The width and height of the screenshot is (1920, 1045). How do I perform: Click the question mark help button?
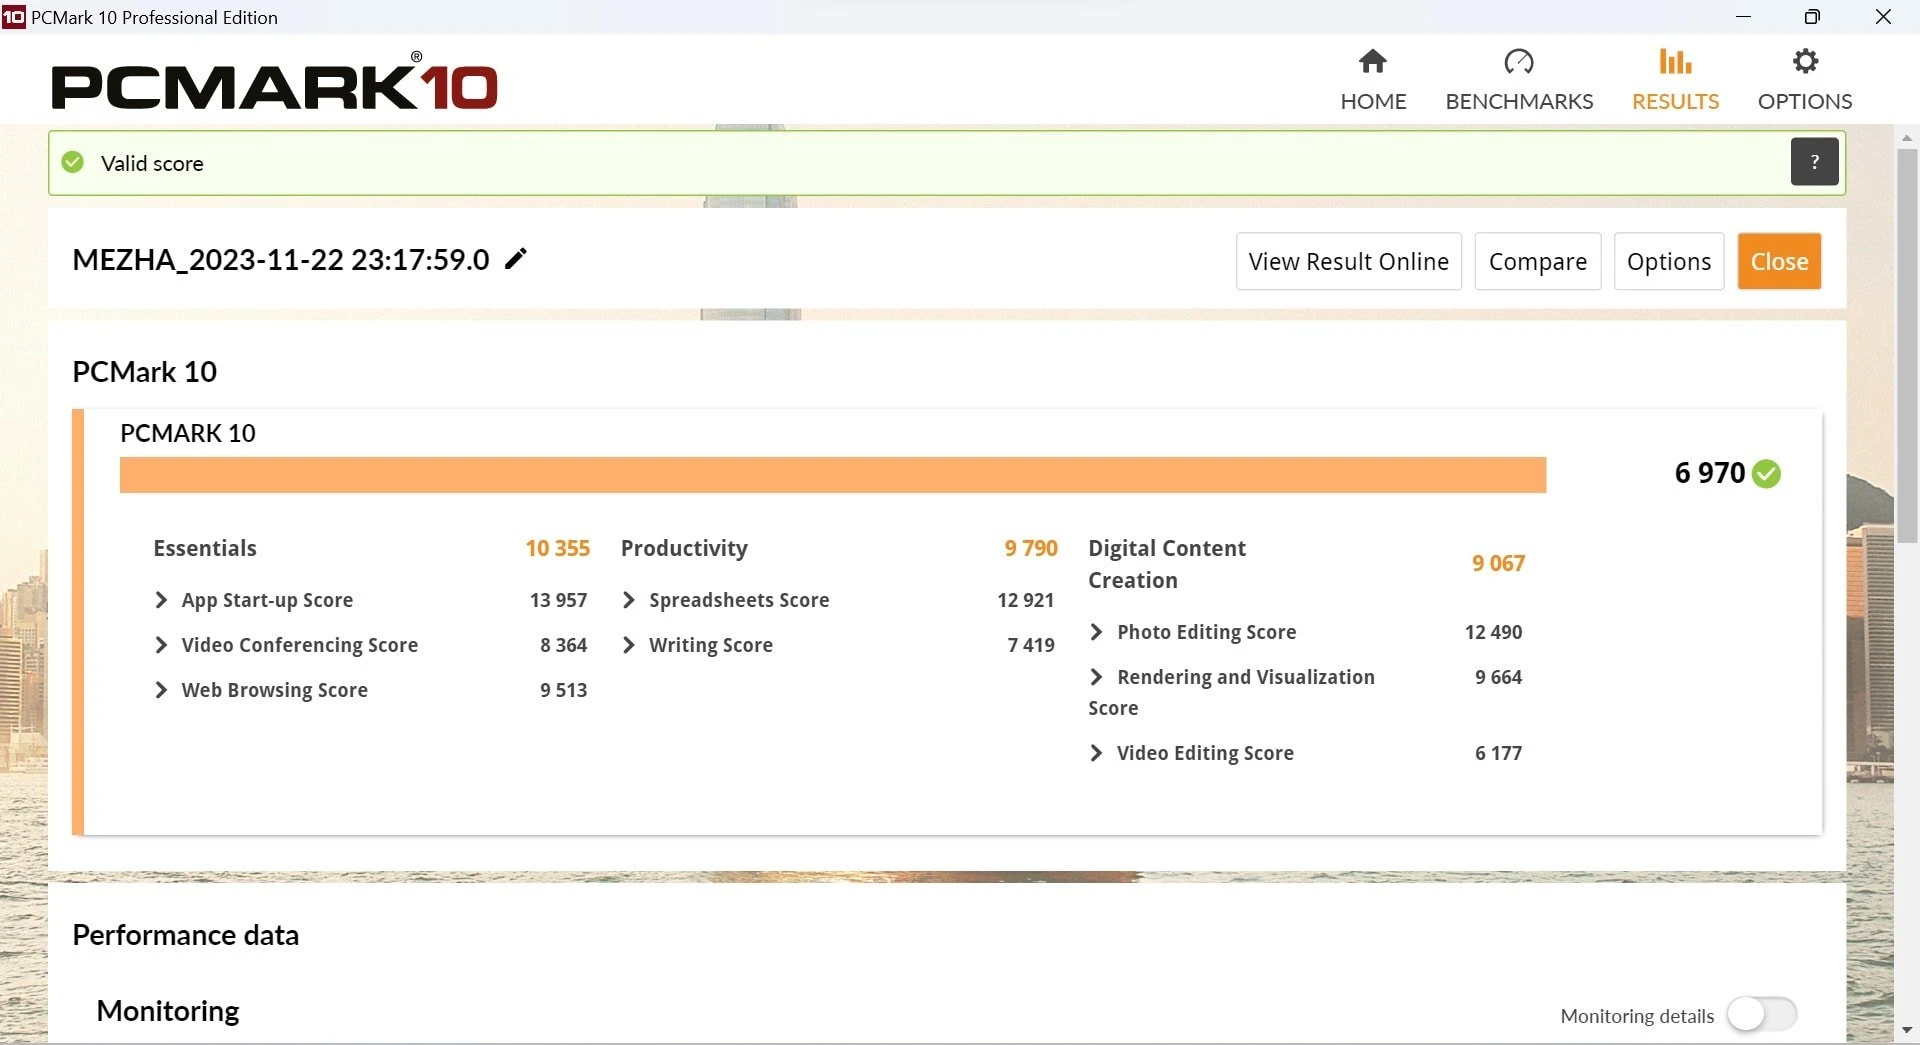click(1814, 162)
